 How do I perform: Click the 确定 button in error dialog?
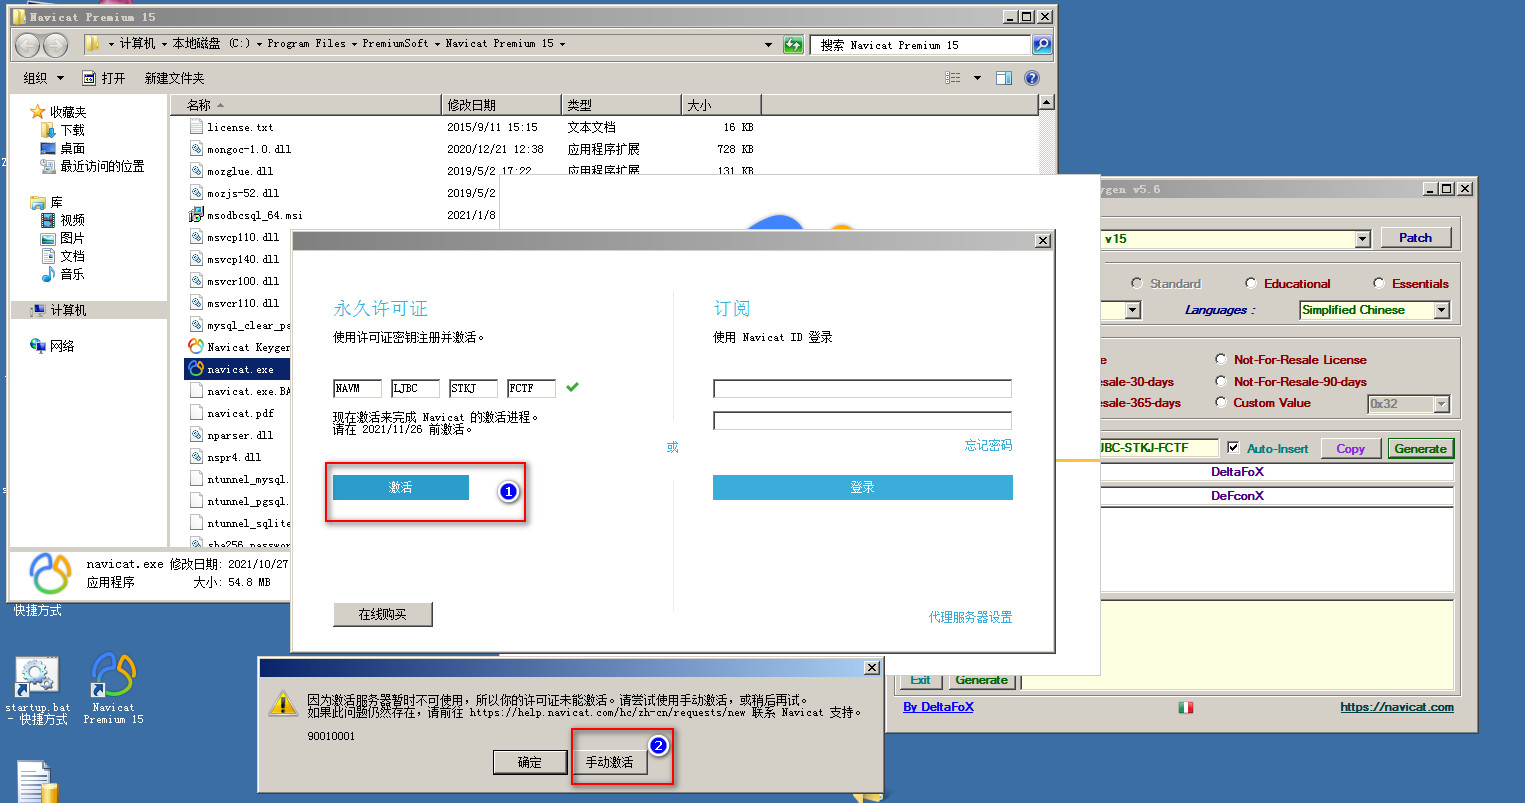click(529, 762)
